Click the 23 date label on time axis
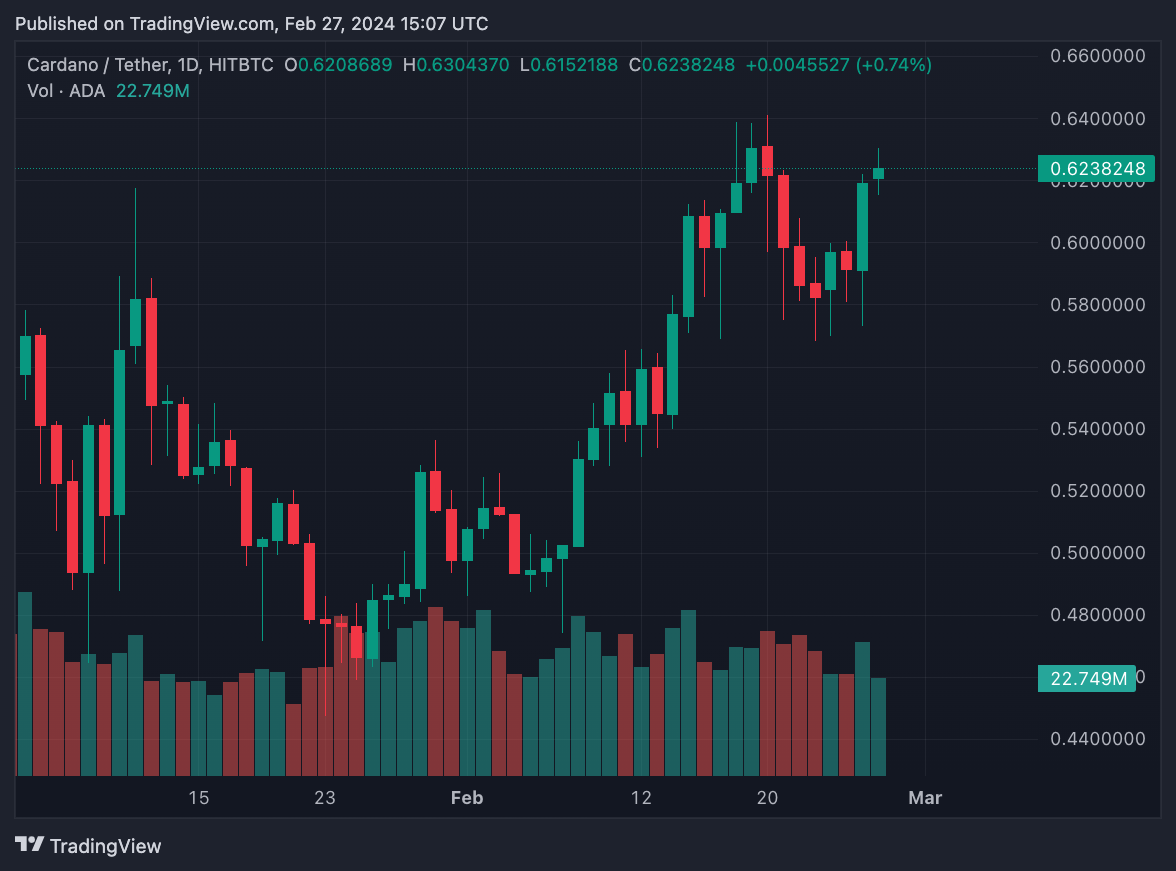The height and width of the screenshot is (871, 1176). click(x=324, y=798)
